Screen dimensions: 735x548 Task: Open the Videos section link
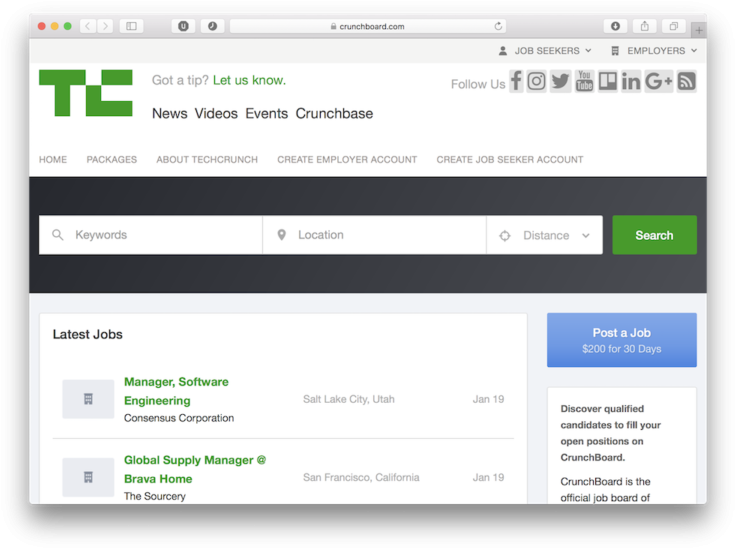click(216, 113)
